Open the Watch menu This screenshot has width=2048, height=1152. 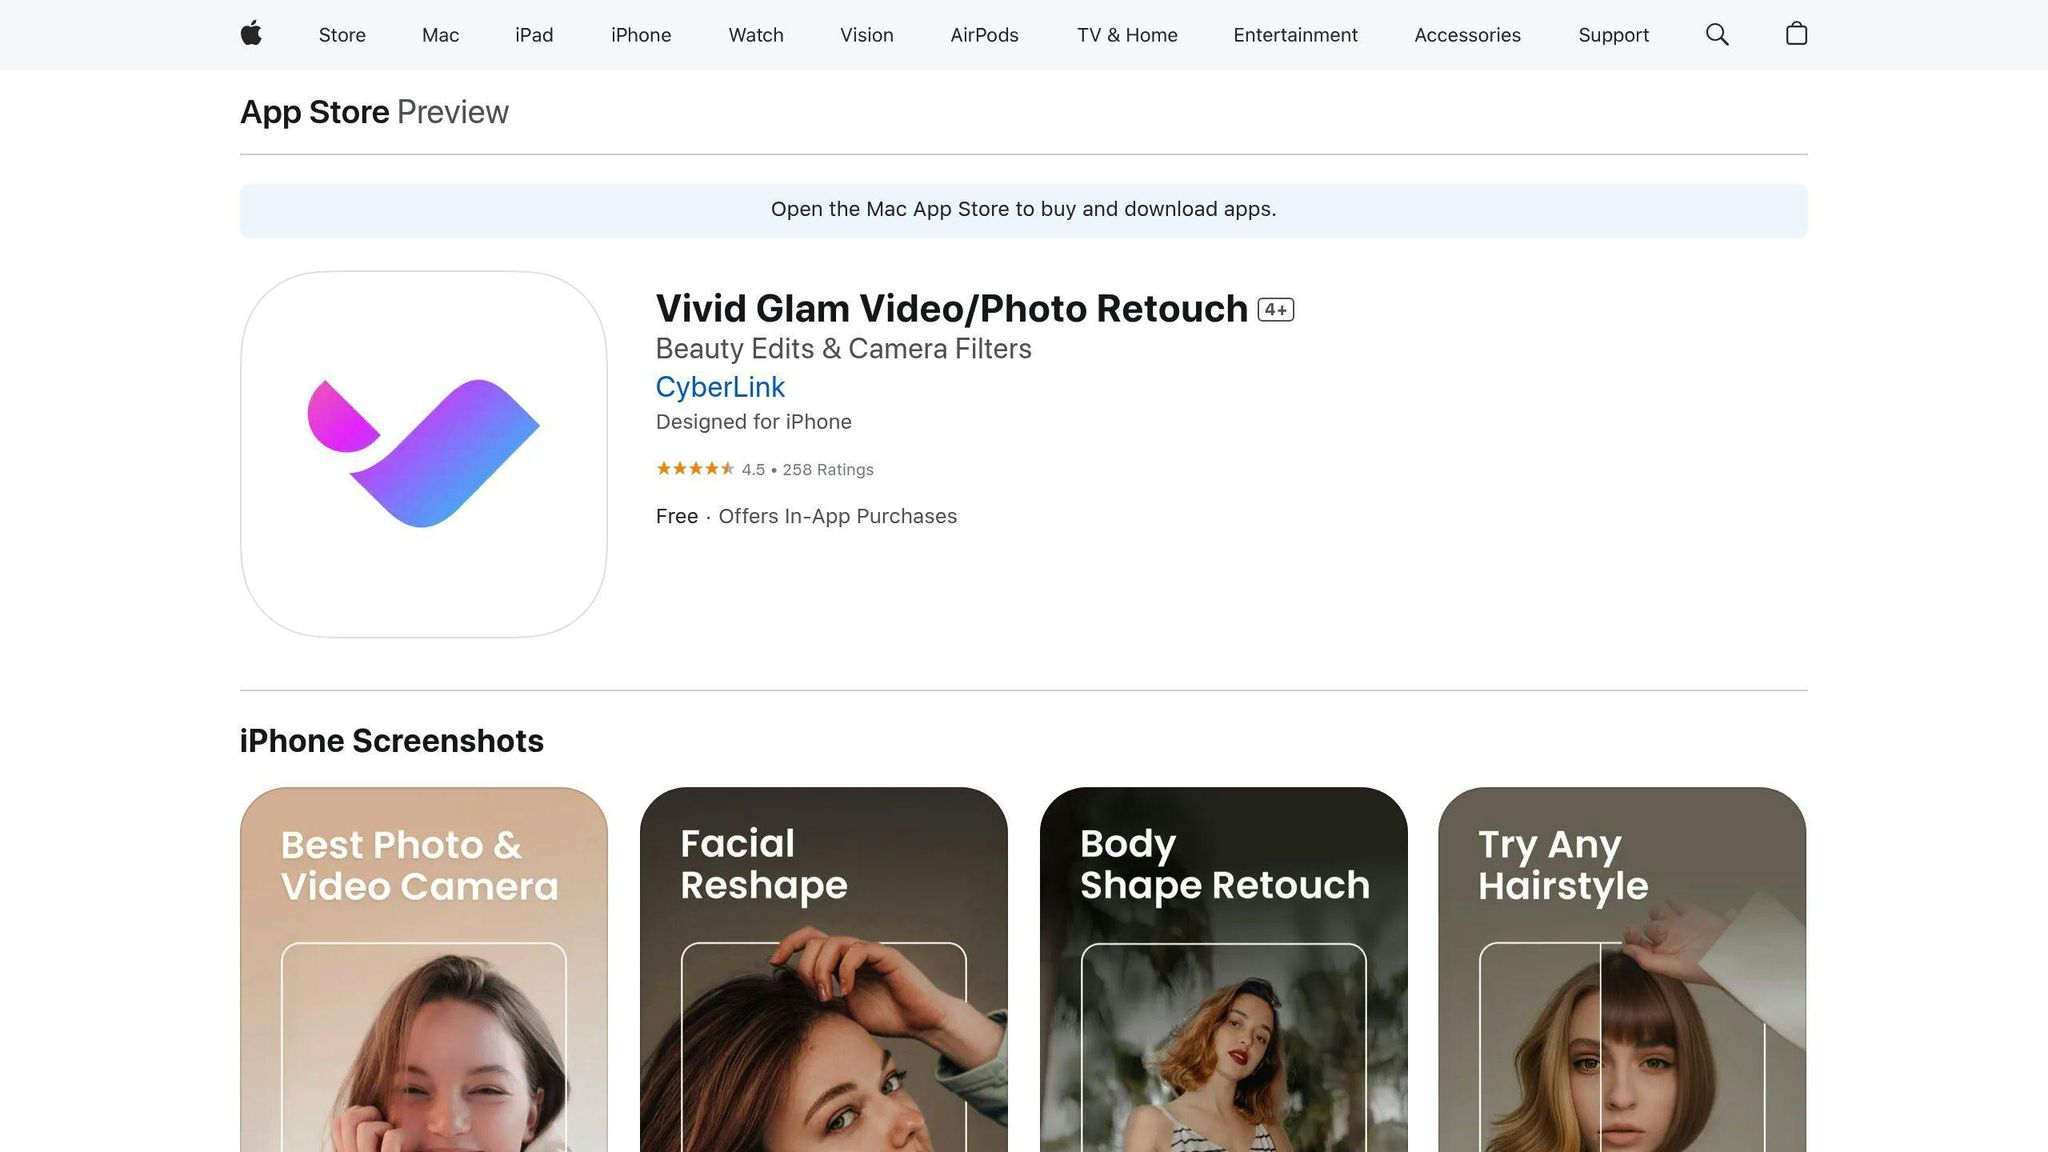756,35
